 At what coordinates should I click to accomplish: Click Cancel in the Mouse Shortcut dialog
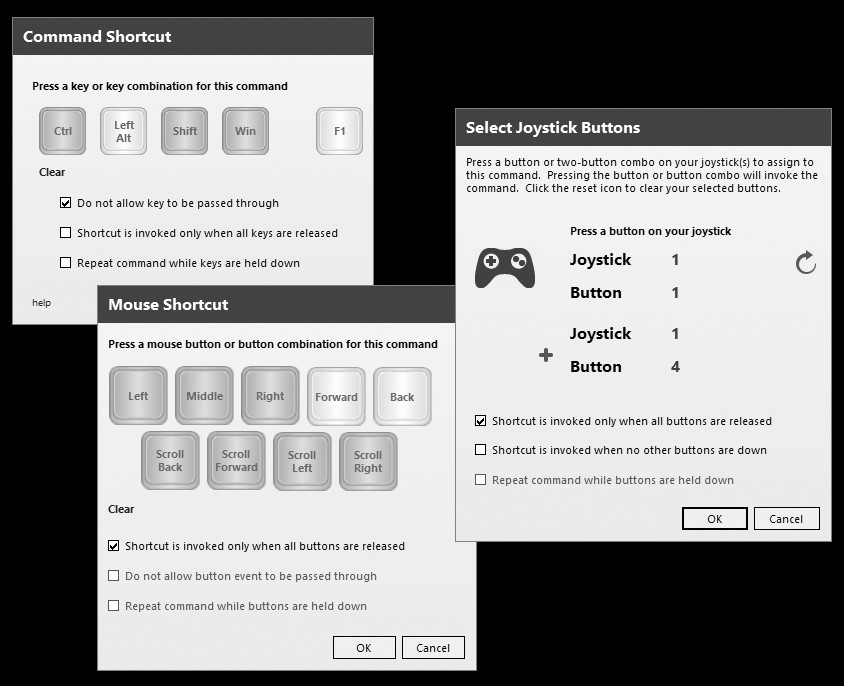coord(433,647)
